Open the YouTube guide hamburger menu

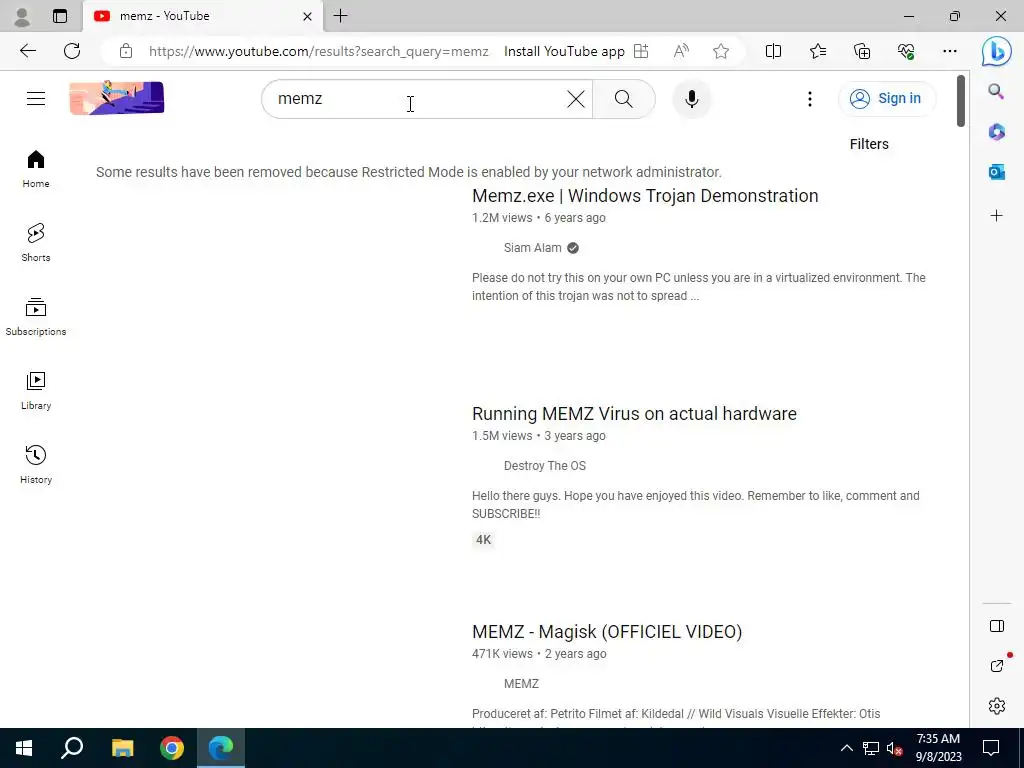click(36, 99)
